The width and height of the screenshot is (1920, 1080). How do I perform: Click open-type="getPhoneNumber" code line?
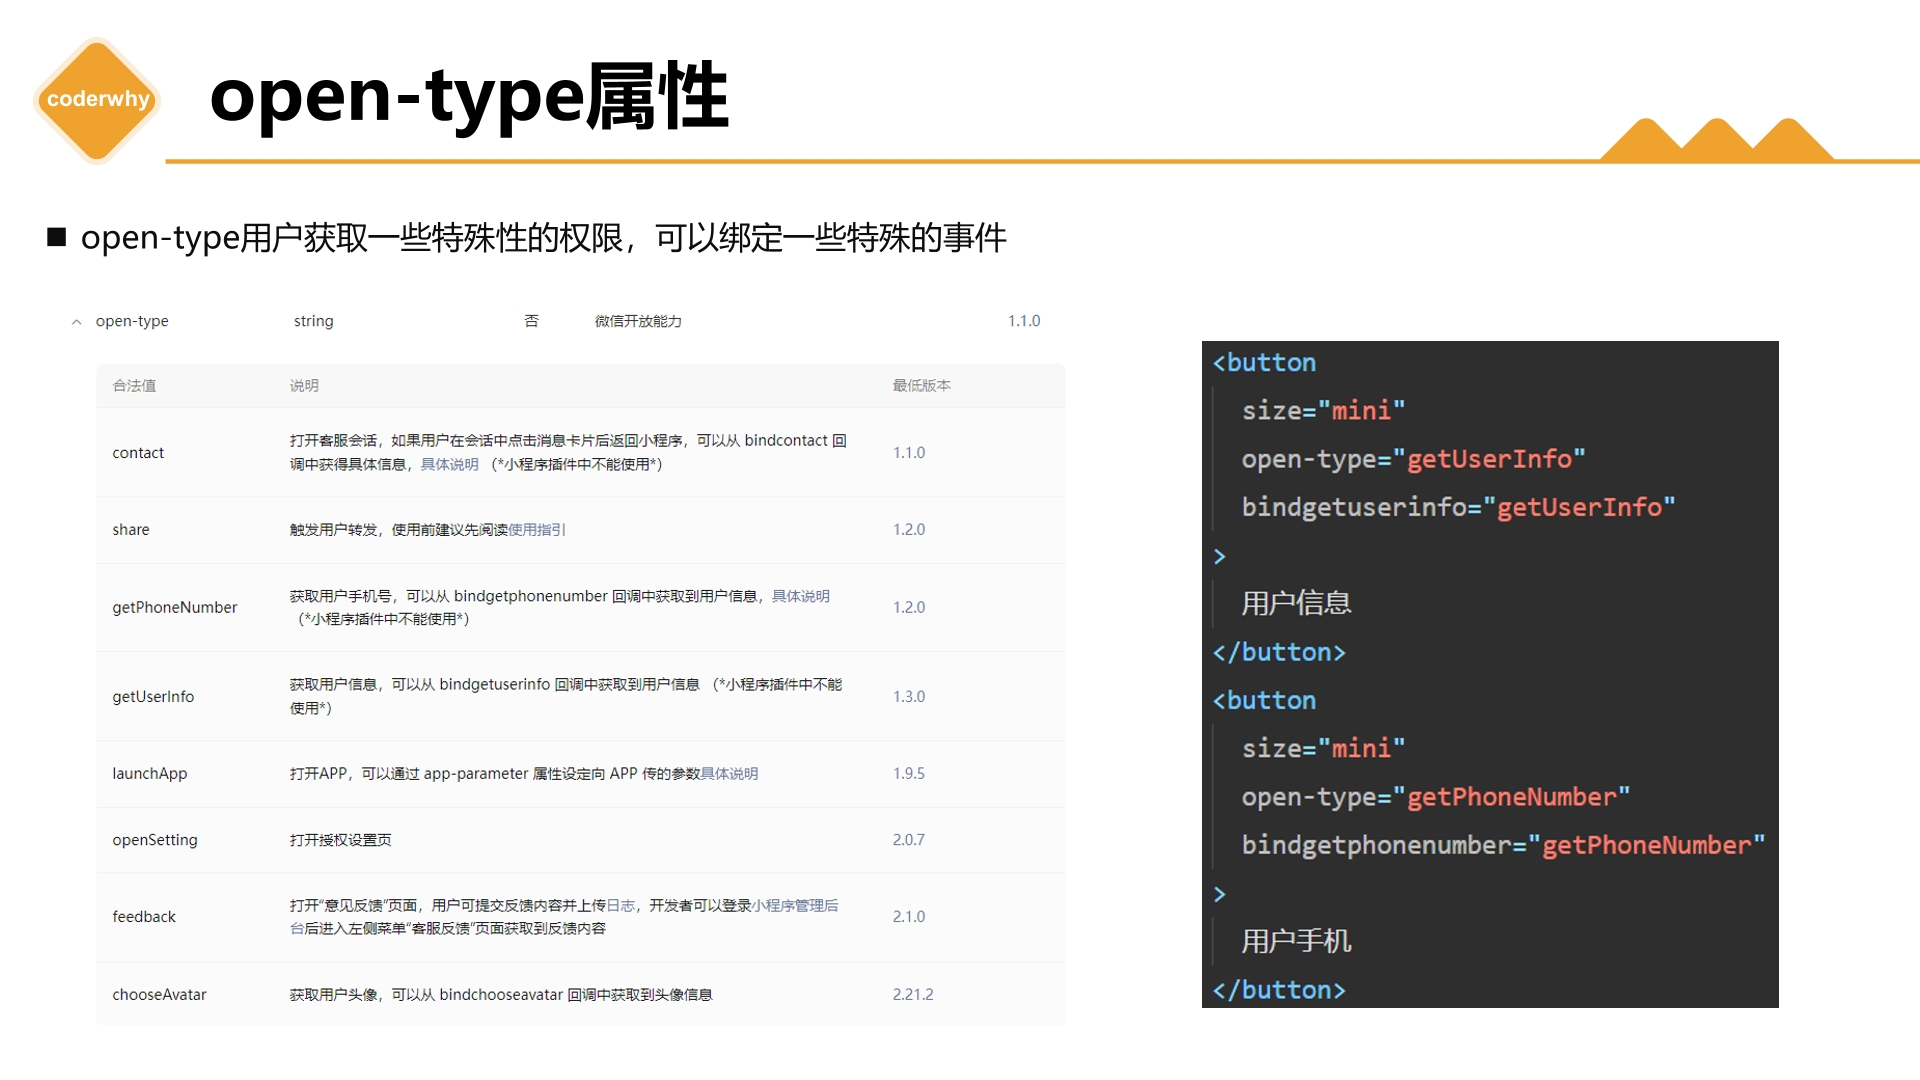pos(1435,797)
